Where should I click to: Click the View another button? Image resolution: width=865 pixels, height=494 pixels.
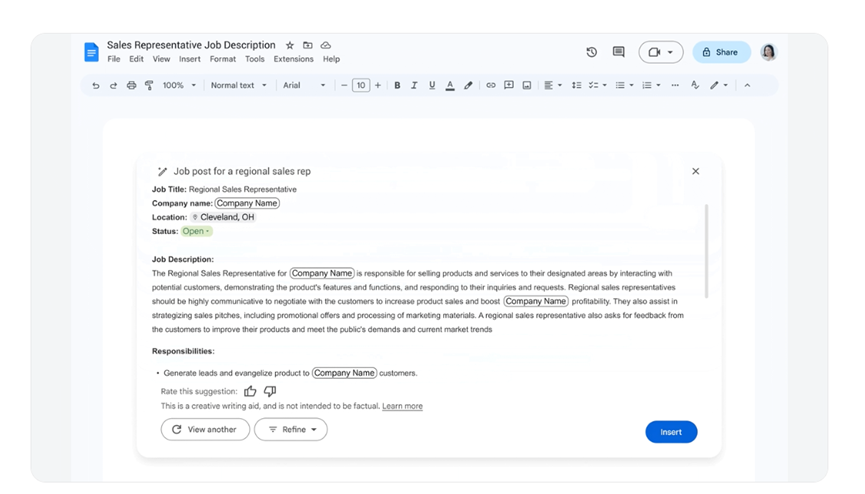(205, 429)
